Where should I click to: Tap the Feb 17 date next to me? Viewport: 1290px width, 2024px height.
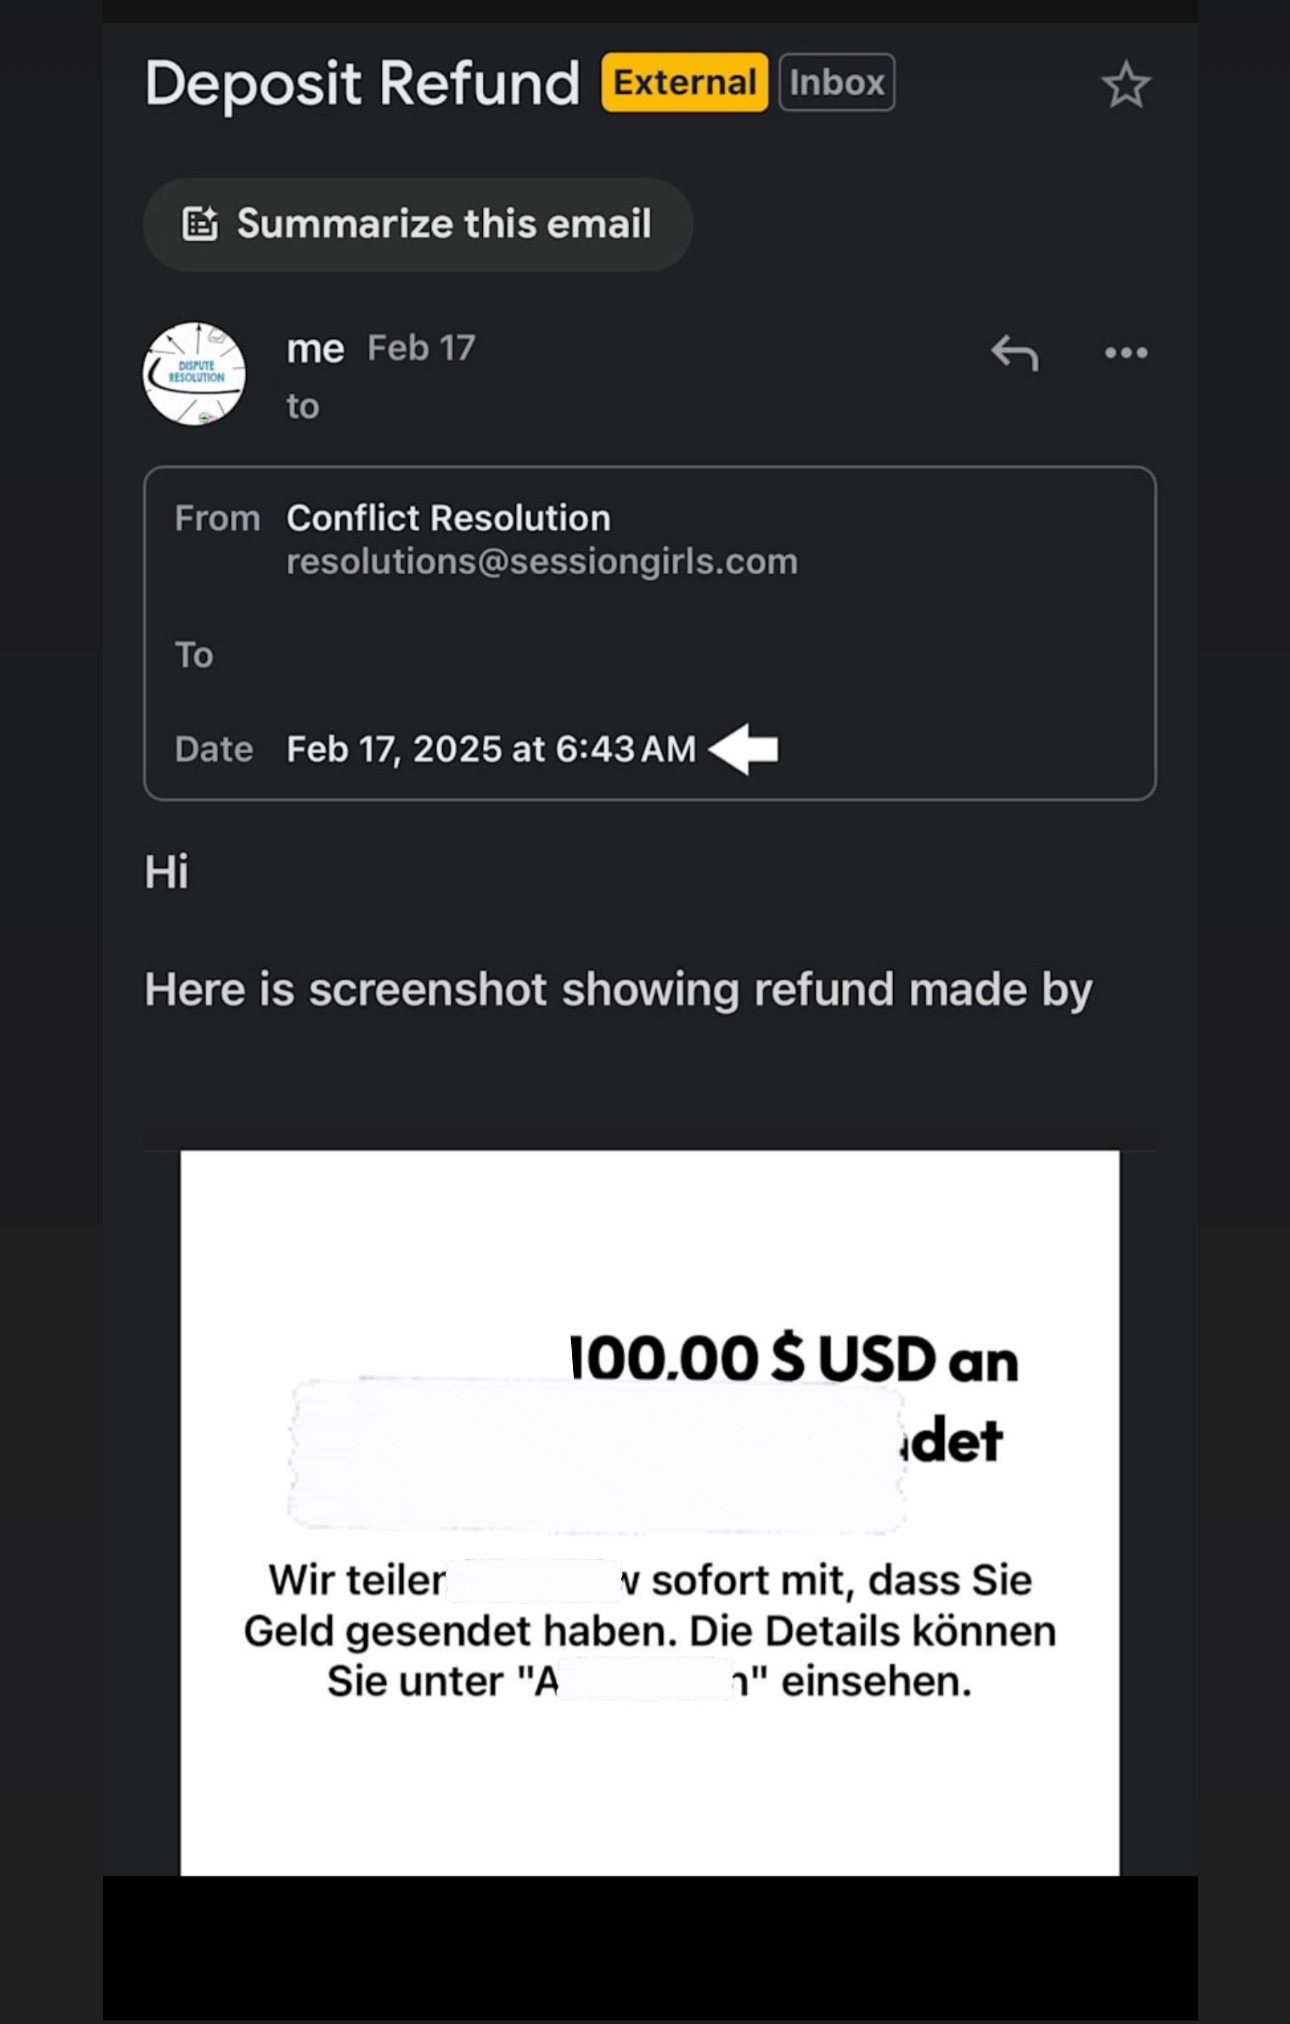coord(421,348)
